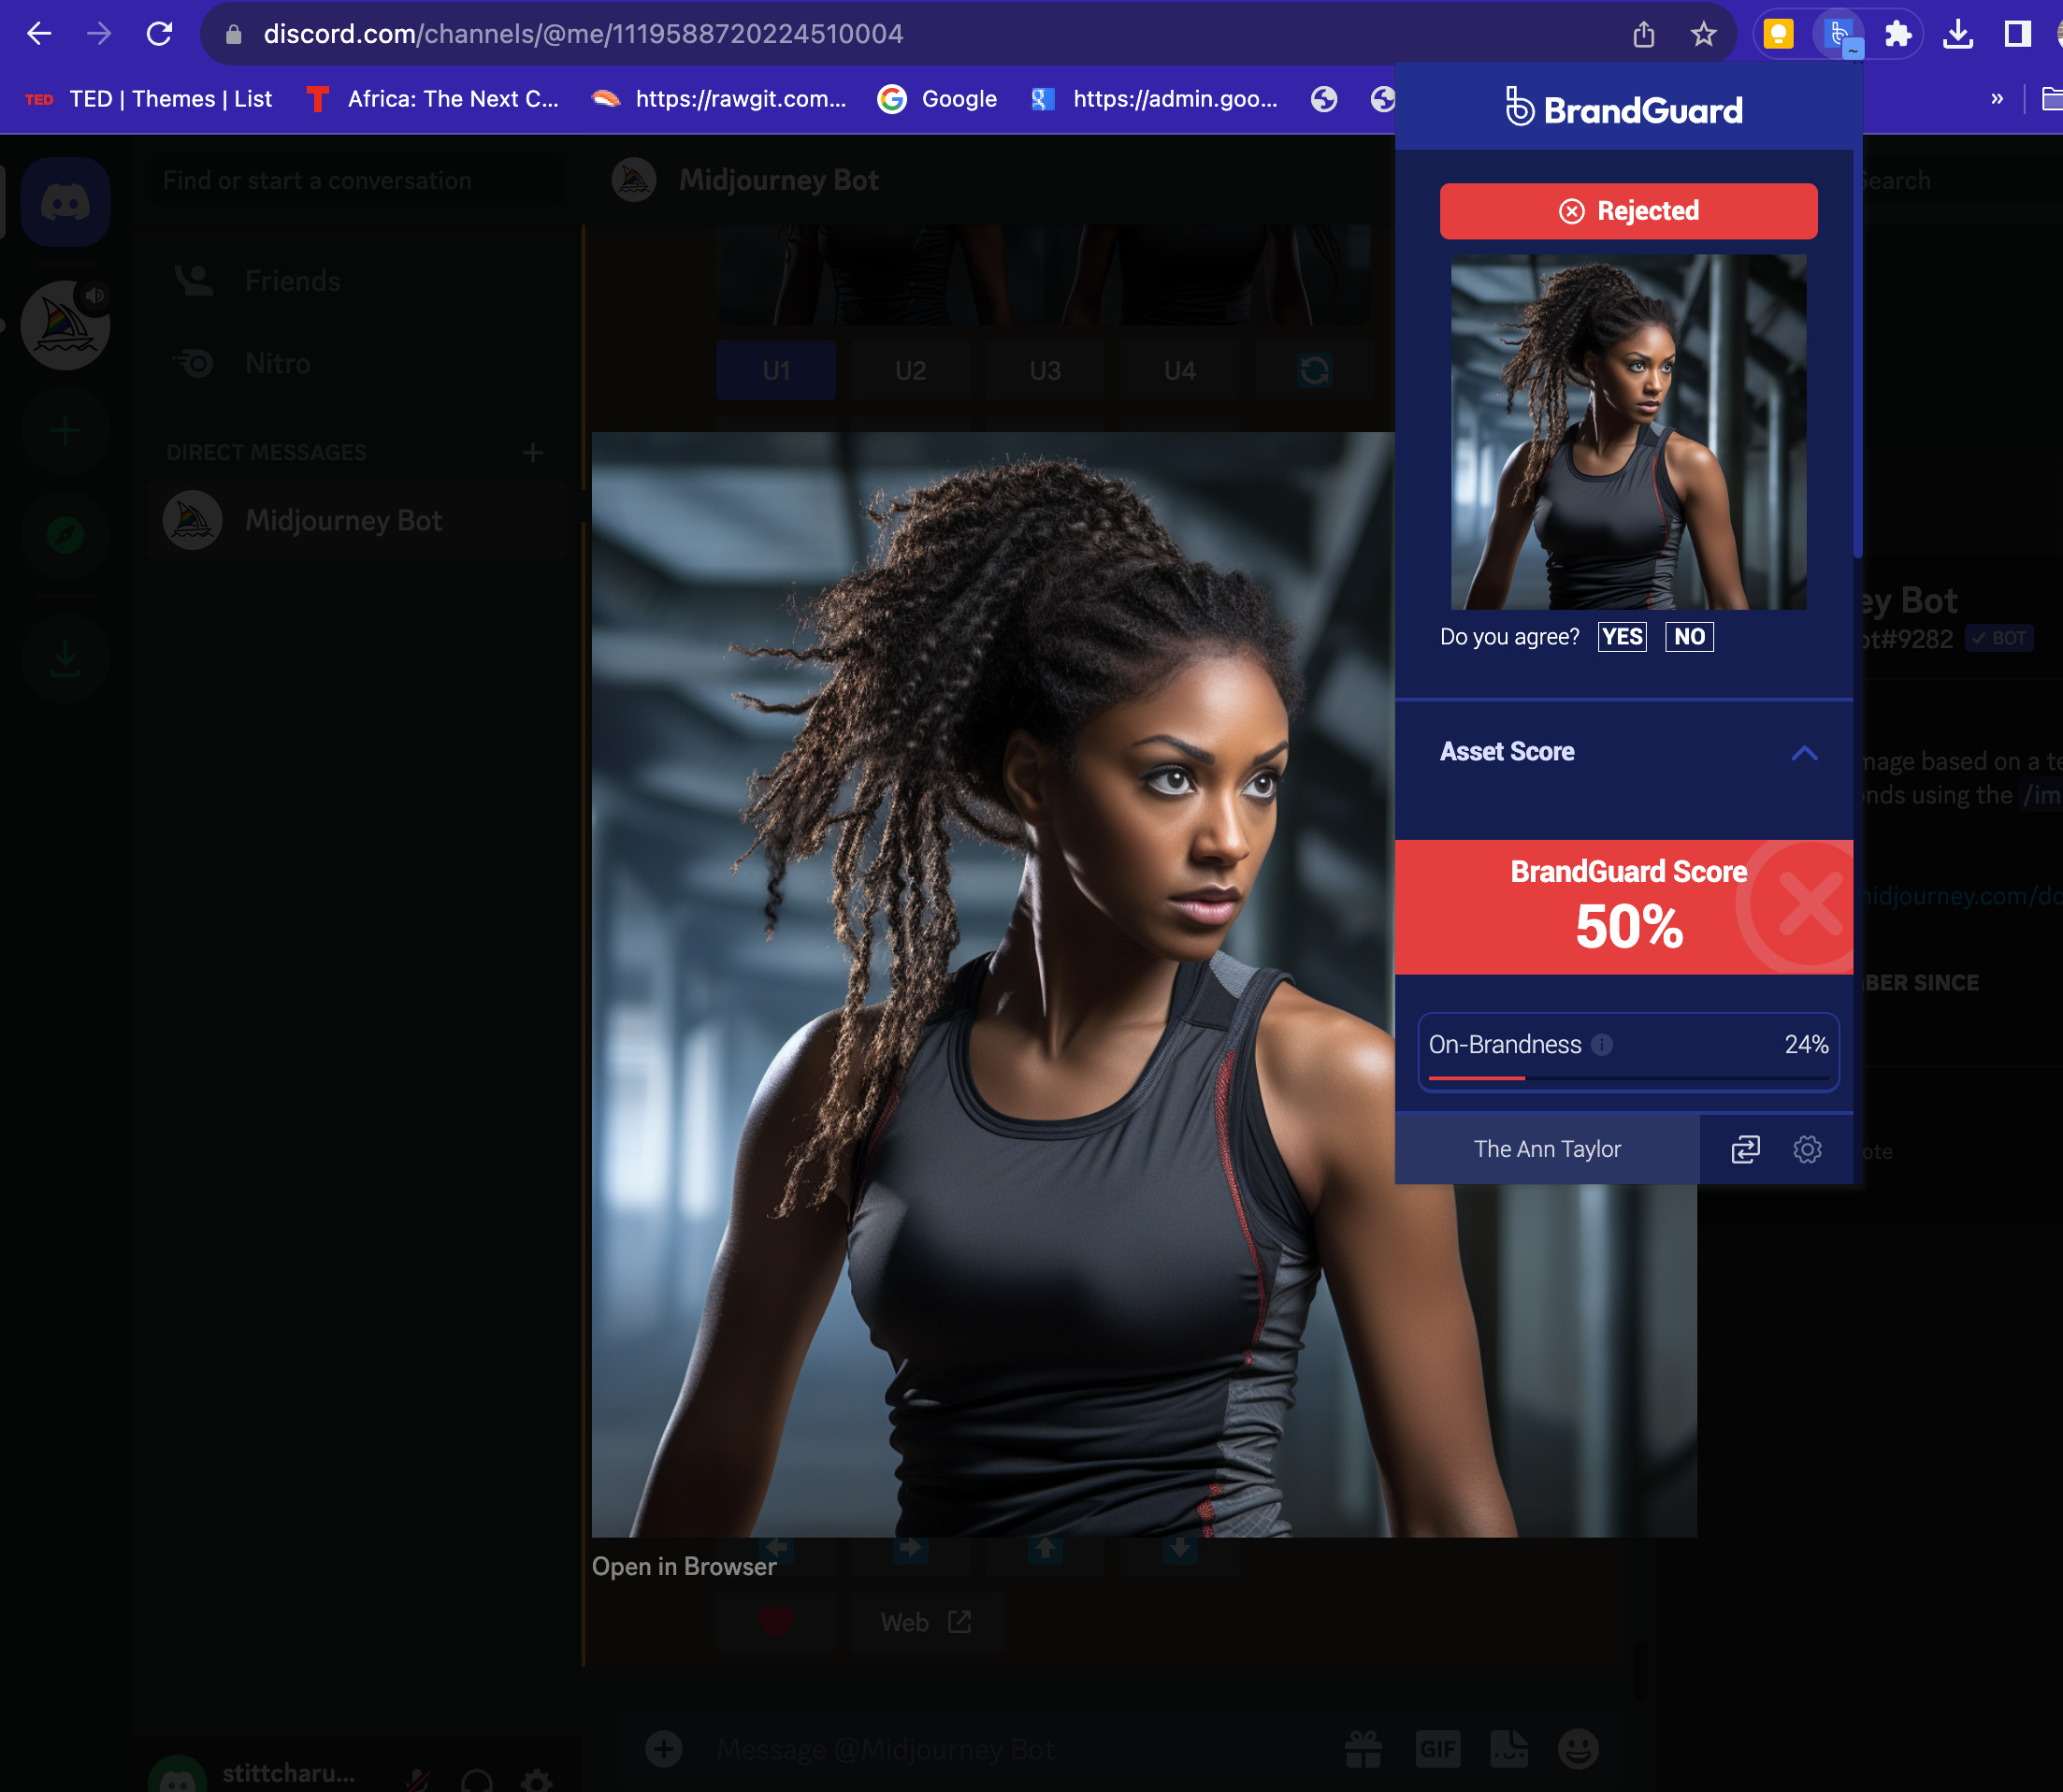The image size is (2063, 1792).
Task: Open the GIF picker
Action: point(1440,1749)
